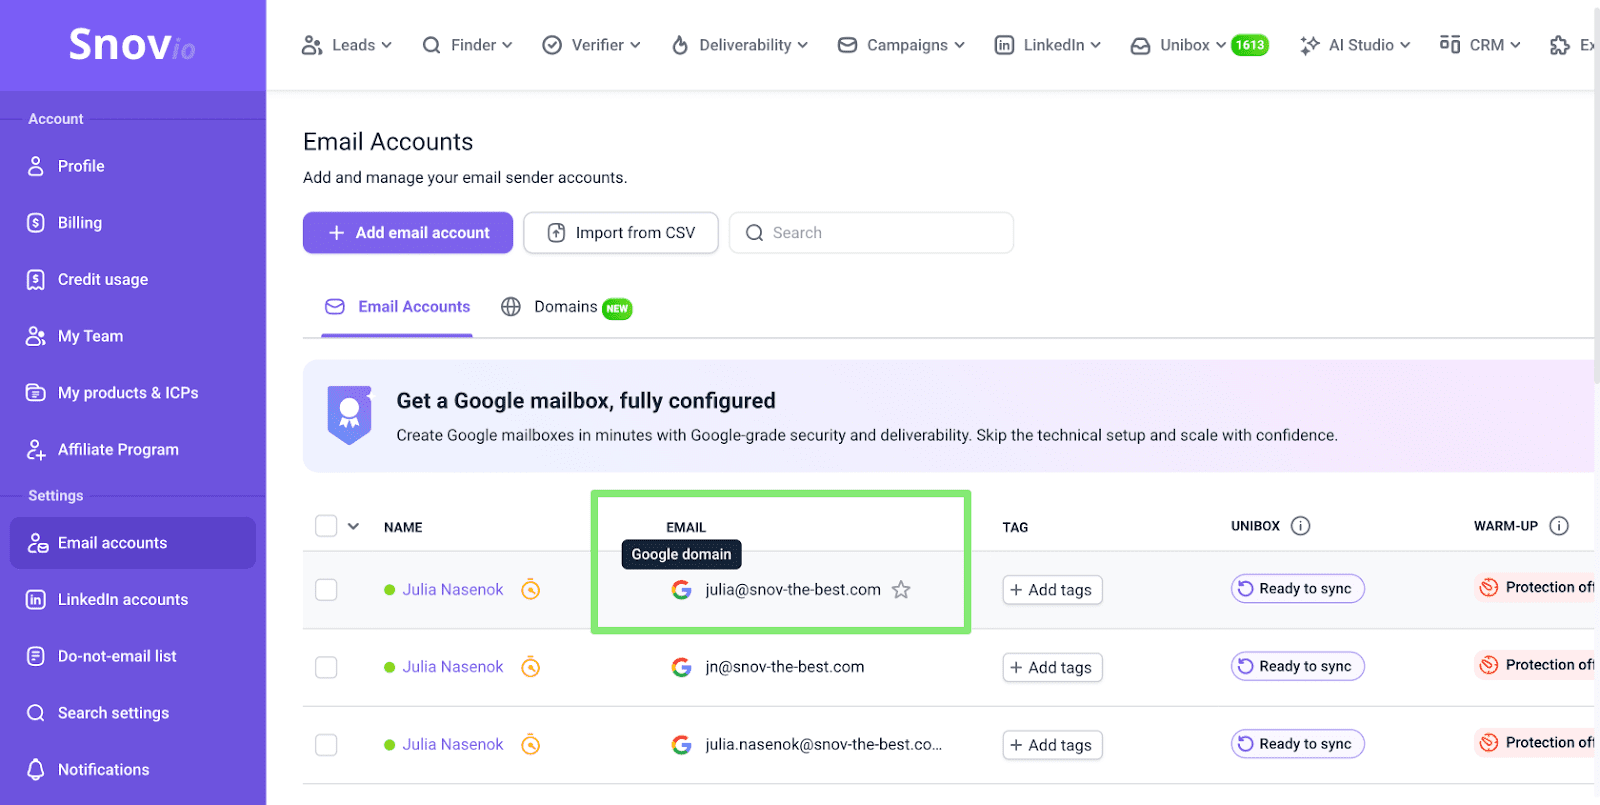The height and width of the screenshot is (805, 1600).
Task: Open Billing in the sidebar
Action: [80, 223]
